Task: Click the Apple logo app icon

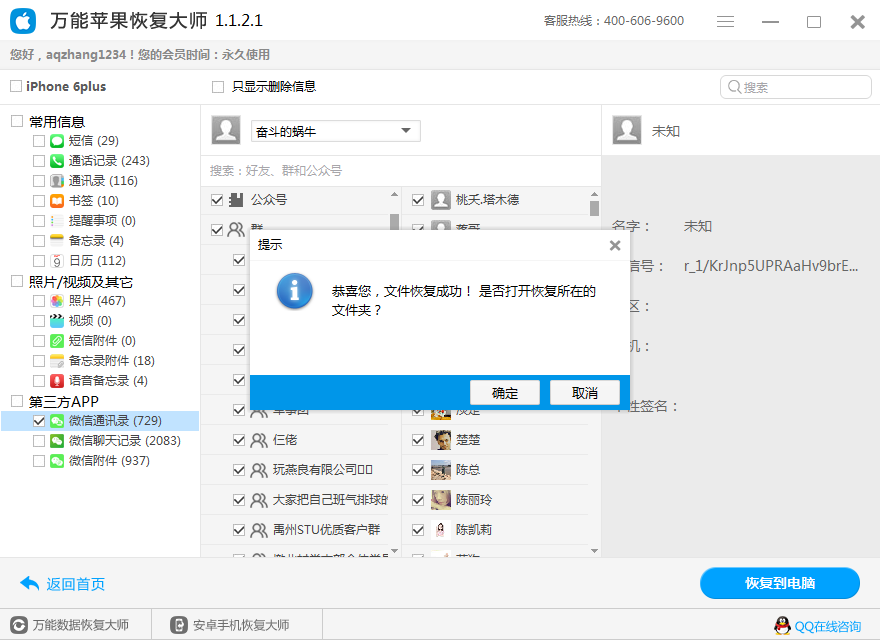Action: point(23,21)
